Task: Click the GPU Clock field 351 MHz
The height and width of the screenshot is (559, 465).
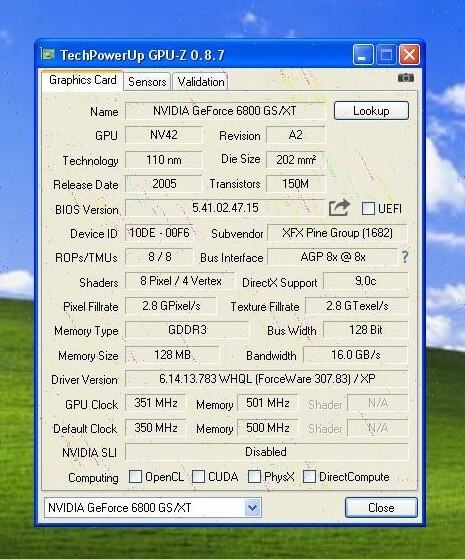Action: click(156, 403)
